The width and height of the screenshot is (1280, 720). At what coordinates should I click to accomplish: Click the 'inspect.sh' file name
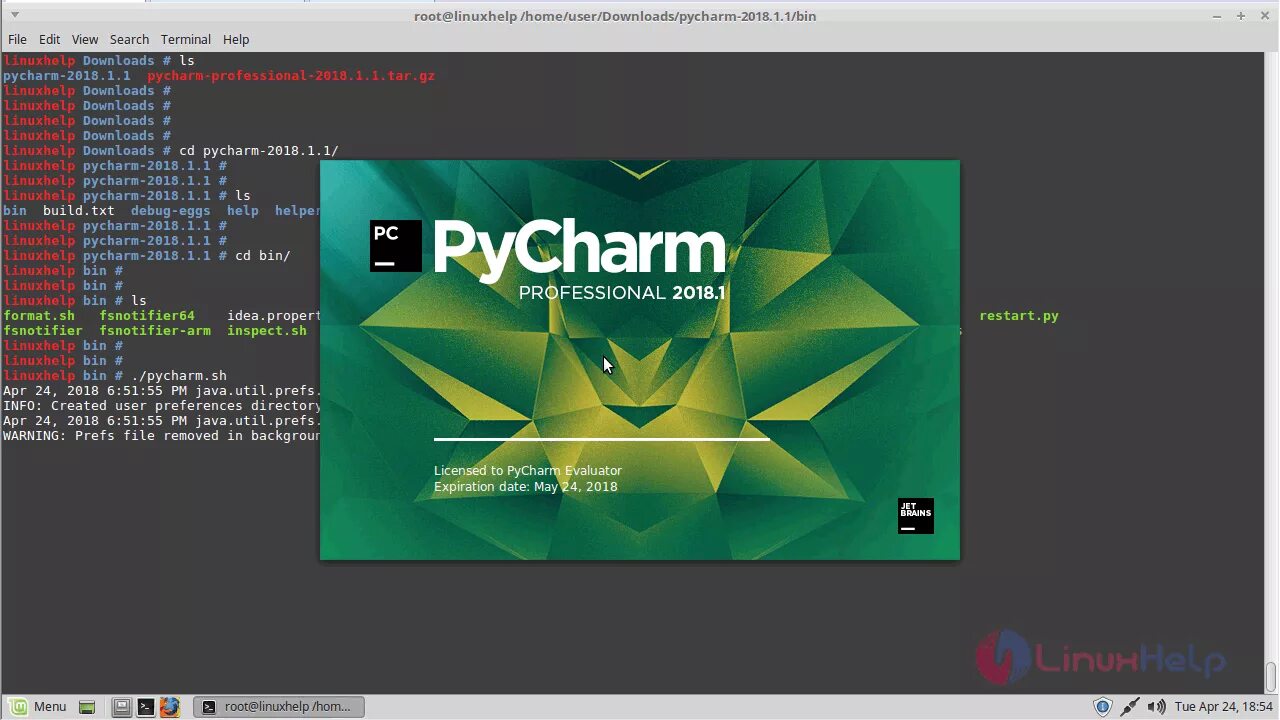click(x=267, y=331)
